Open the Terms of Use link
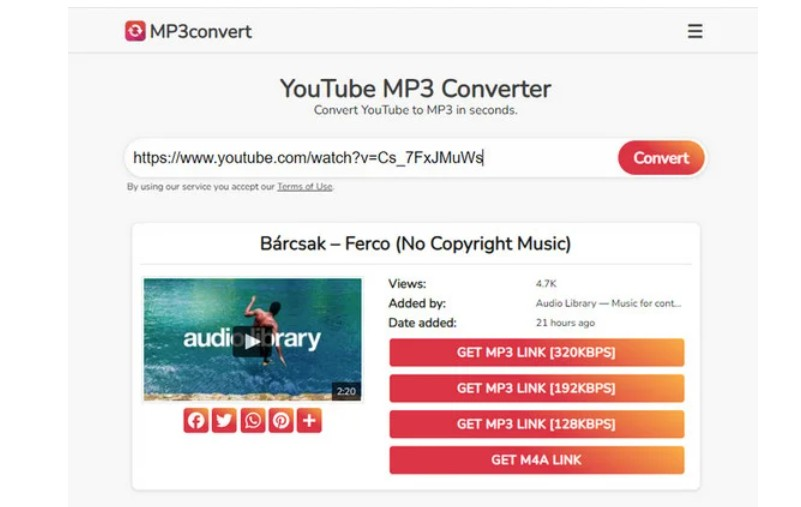The image size is (801, 507). (x=304, y=187)
